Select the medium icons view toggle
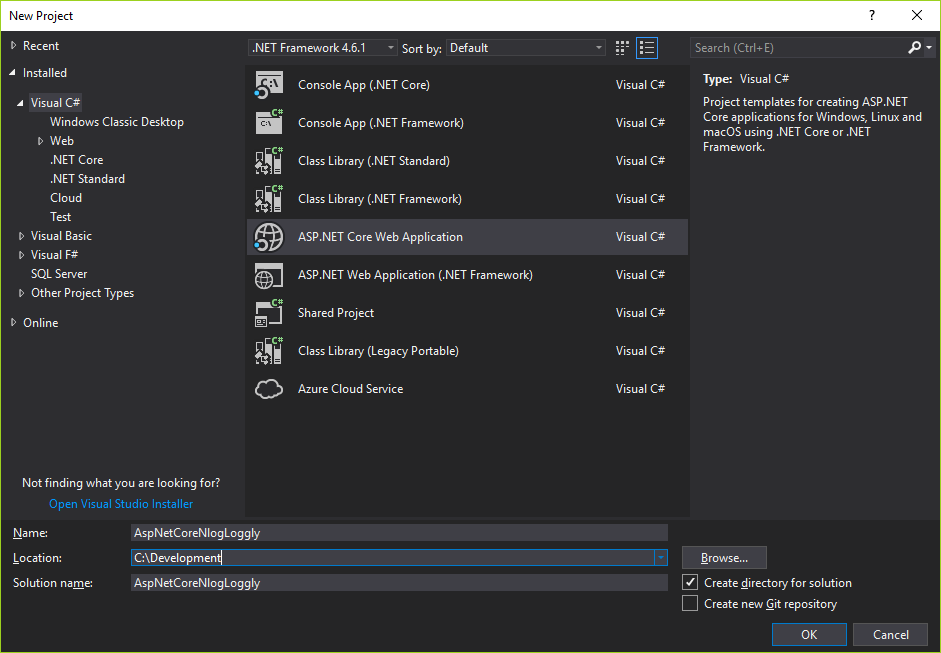The height and width of the screenshot is (653, 941). [621, 47]
